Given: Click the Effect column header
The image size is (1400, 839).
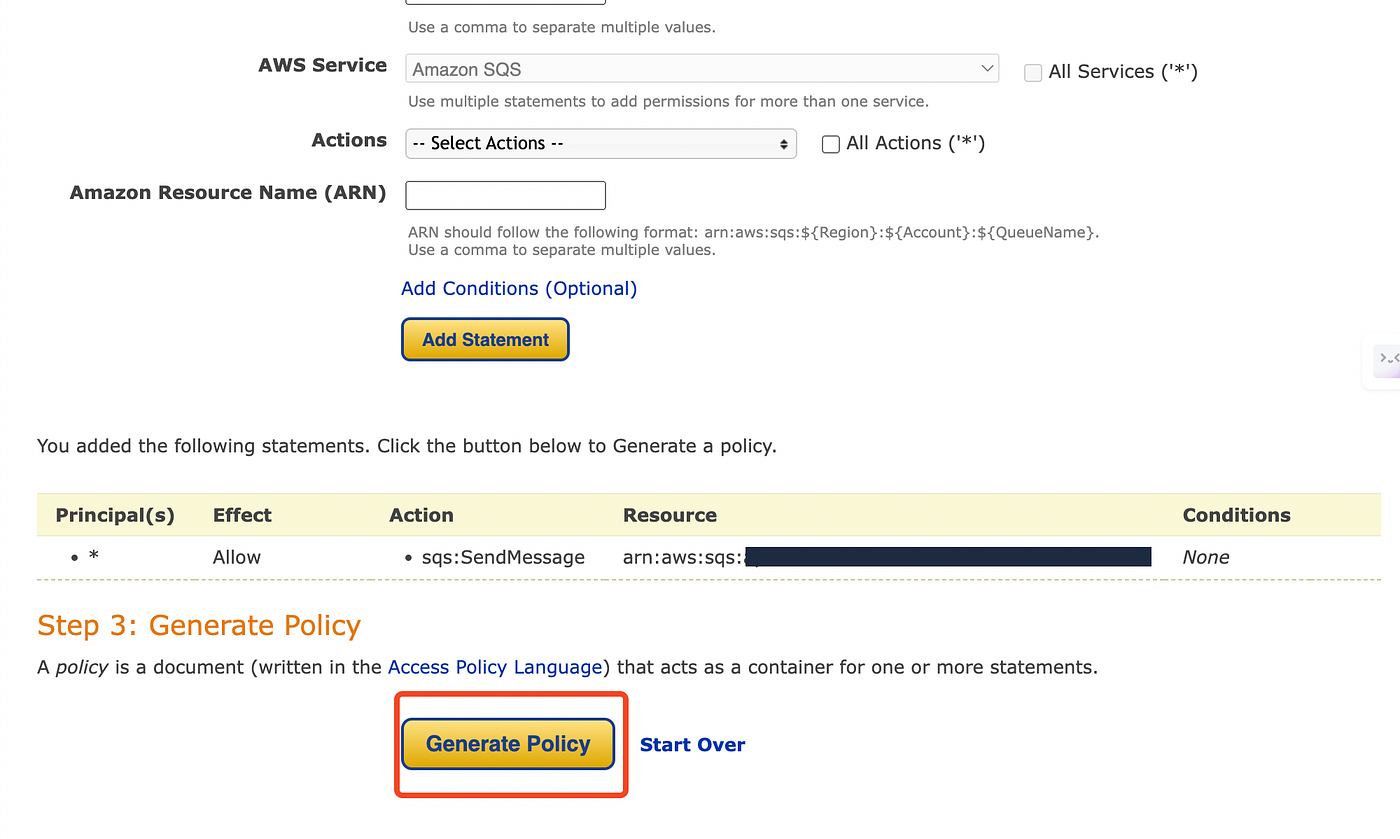Looking at the screenshot, I should (x=242, y=515).
